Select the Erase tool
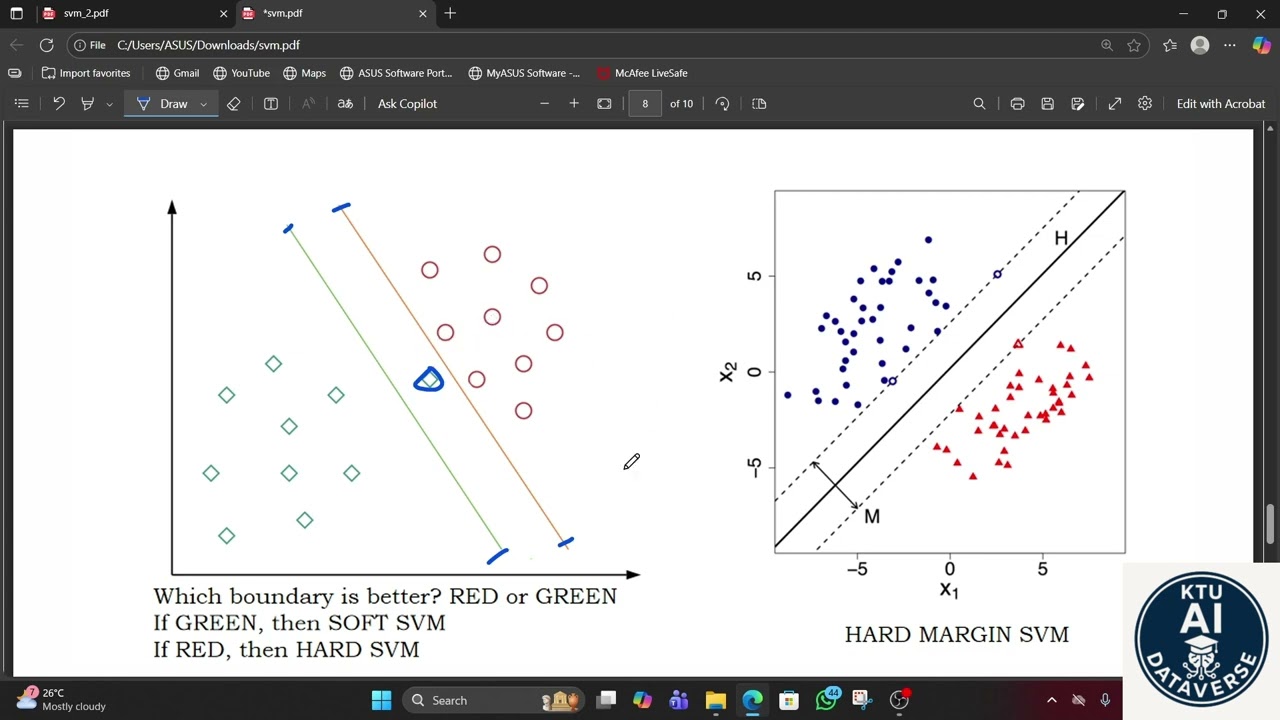 [233, 104]
